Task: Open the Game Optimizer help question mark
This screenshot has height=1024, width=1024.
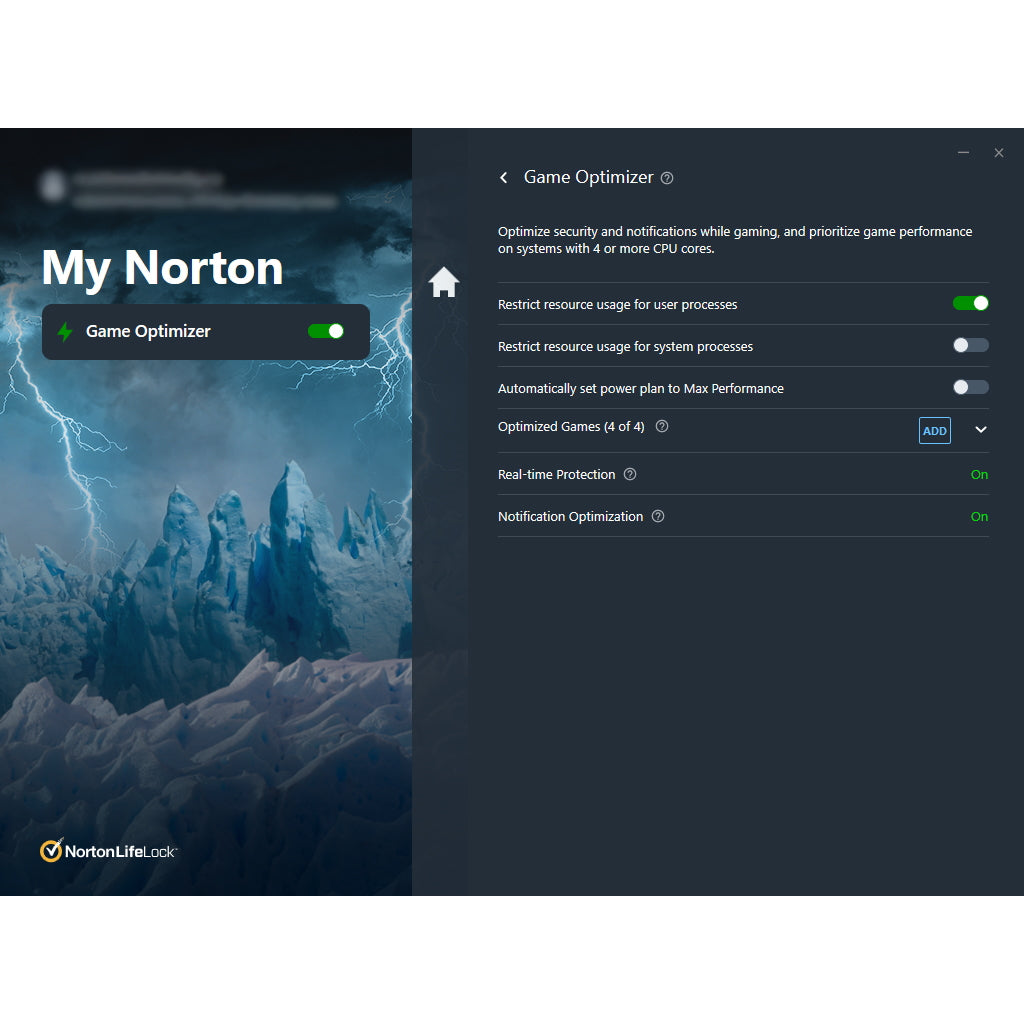Action: click(x=667, y=177)
